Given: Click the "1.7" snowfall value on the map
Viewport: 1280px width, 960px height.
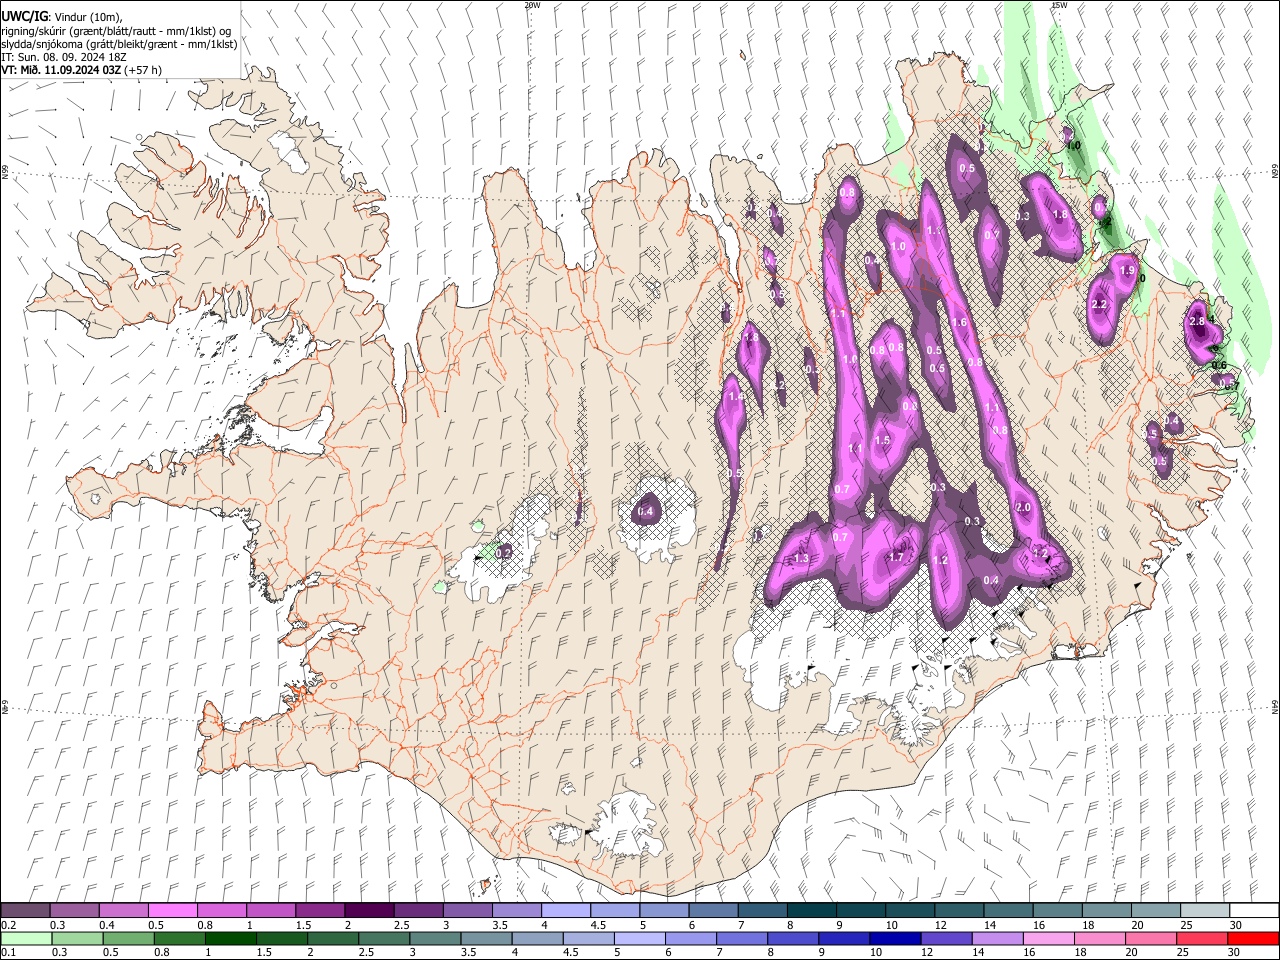Looking at the screenshot, I should pos(896,557).
